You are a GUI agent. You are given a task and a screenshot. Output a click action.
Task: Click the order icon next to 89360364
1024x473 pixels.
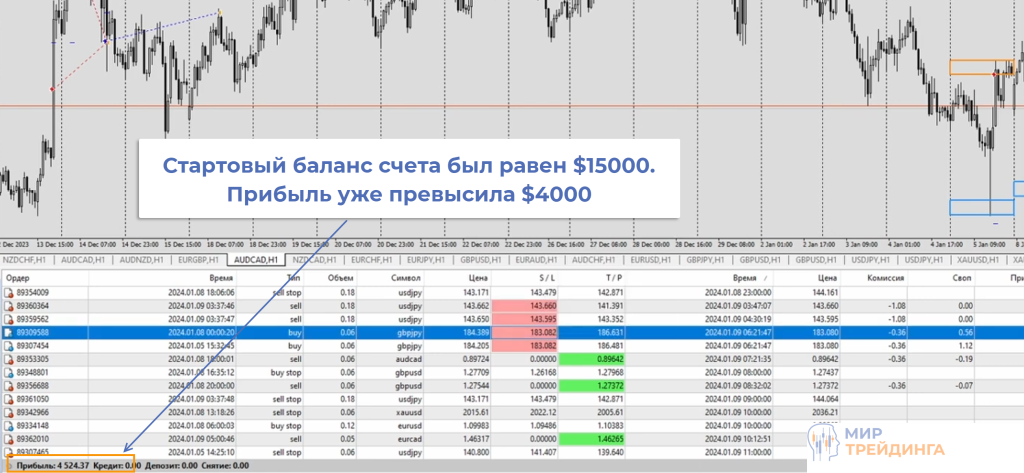(x=9, y=306)
